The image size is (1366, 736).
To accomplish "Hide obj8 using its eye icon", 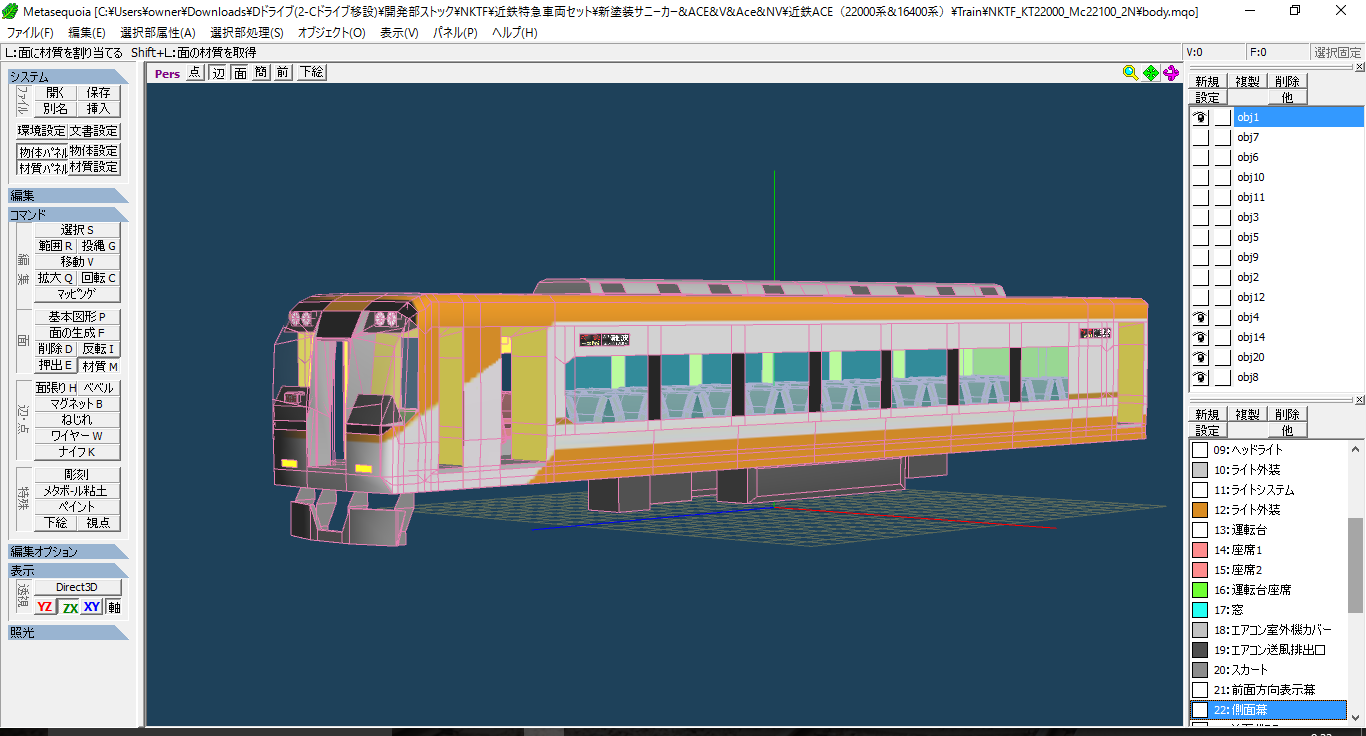I will point(1200,377).
